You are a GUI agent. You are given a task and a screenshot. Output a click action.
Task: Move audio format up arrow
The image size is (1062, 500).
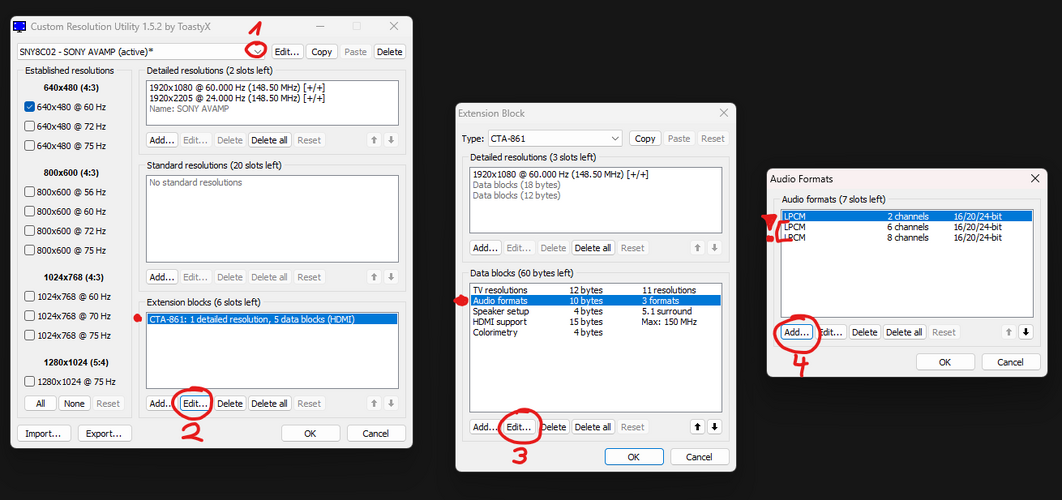pos(1008,332)
